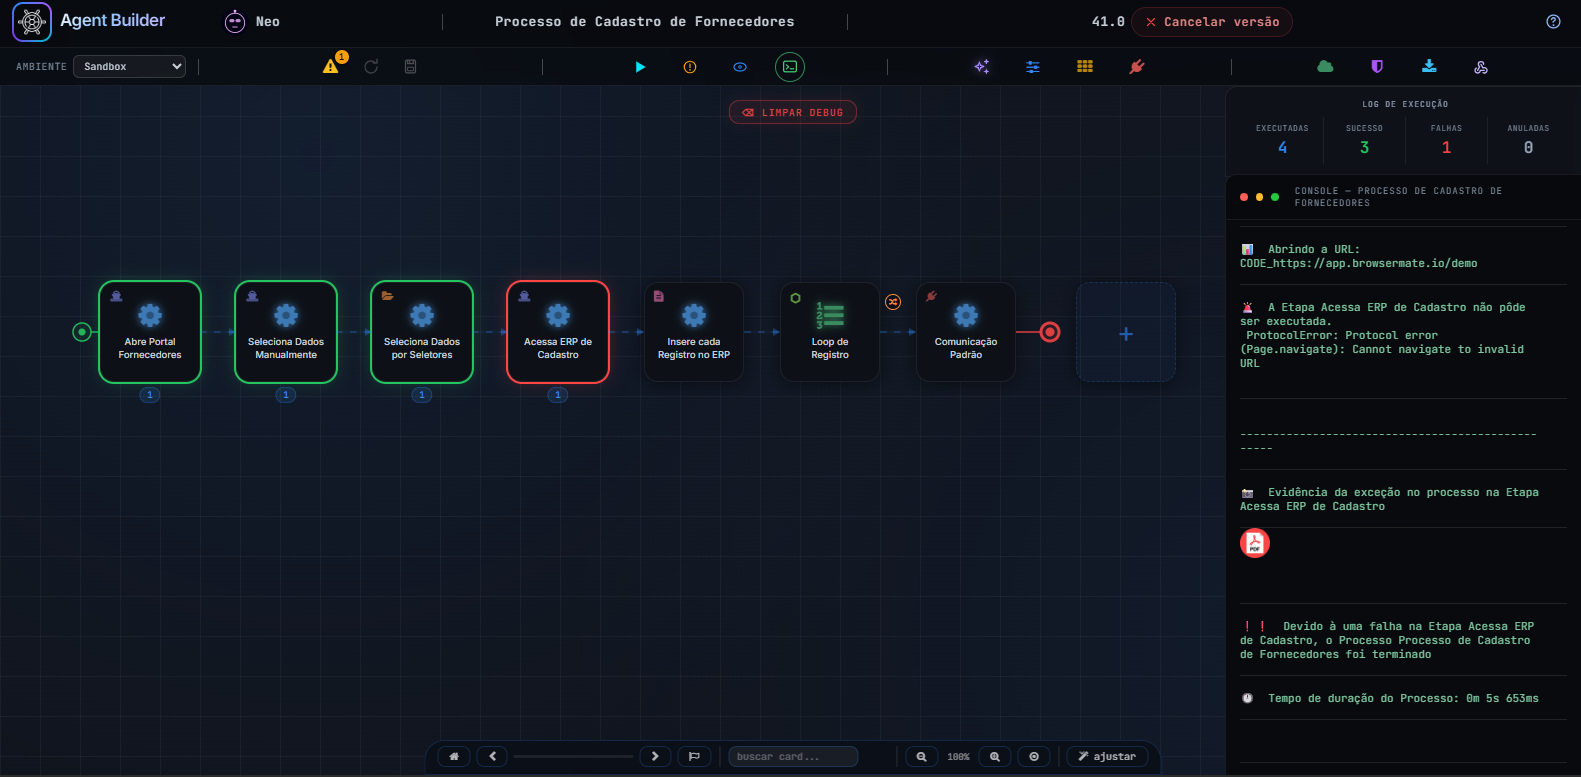Click the purple shield icon

[1377, 66]
